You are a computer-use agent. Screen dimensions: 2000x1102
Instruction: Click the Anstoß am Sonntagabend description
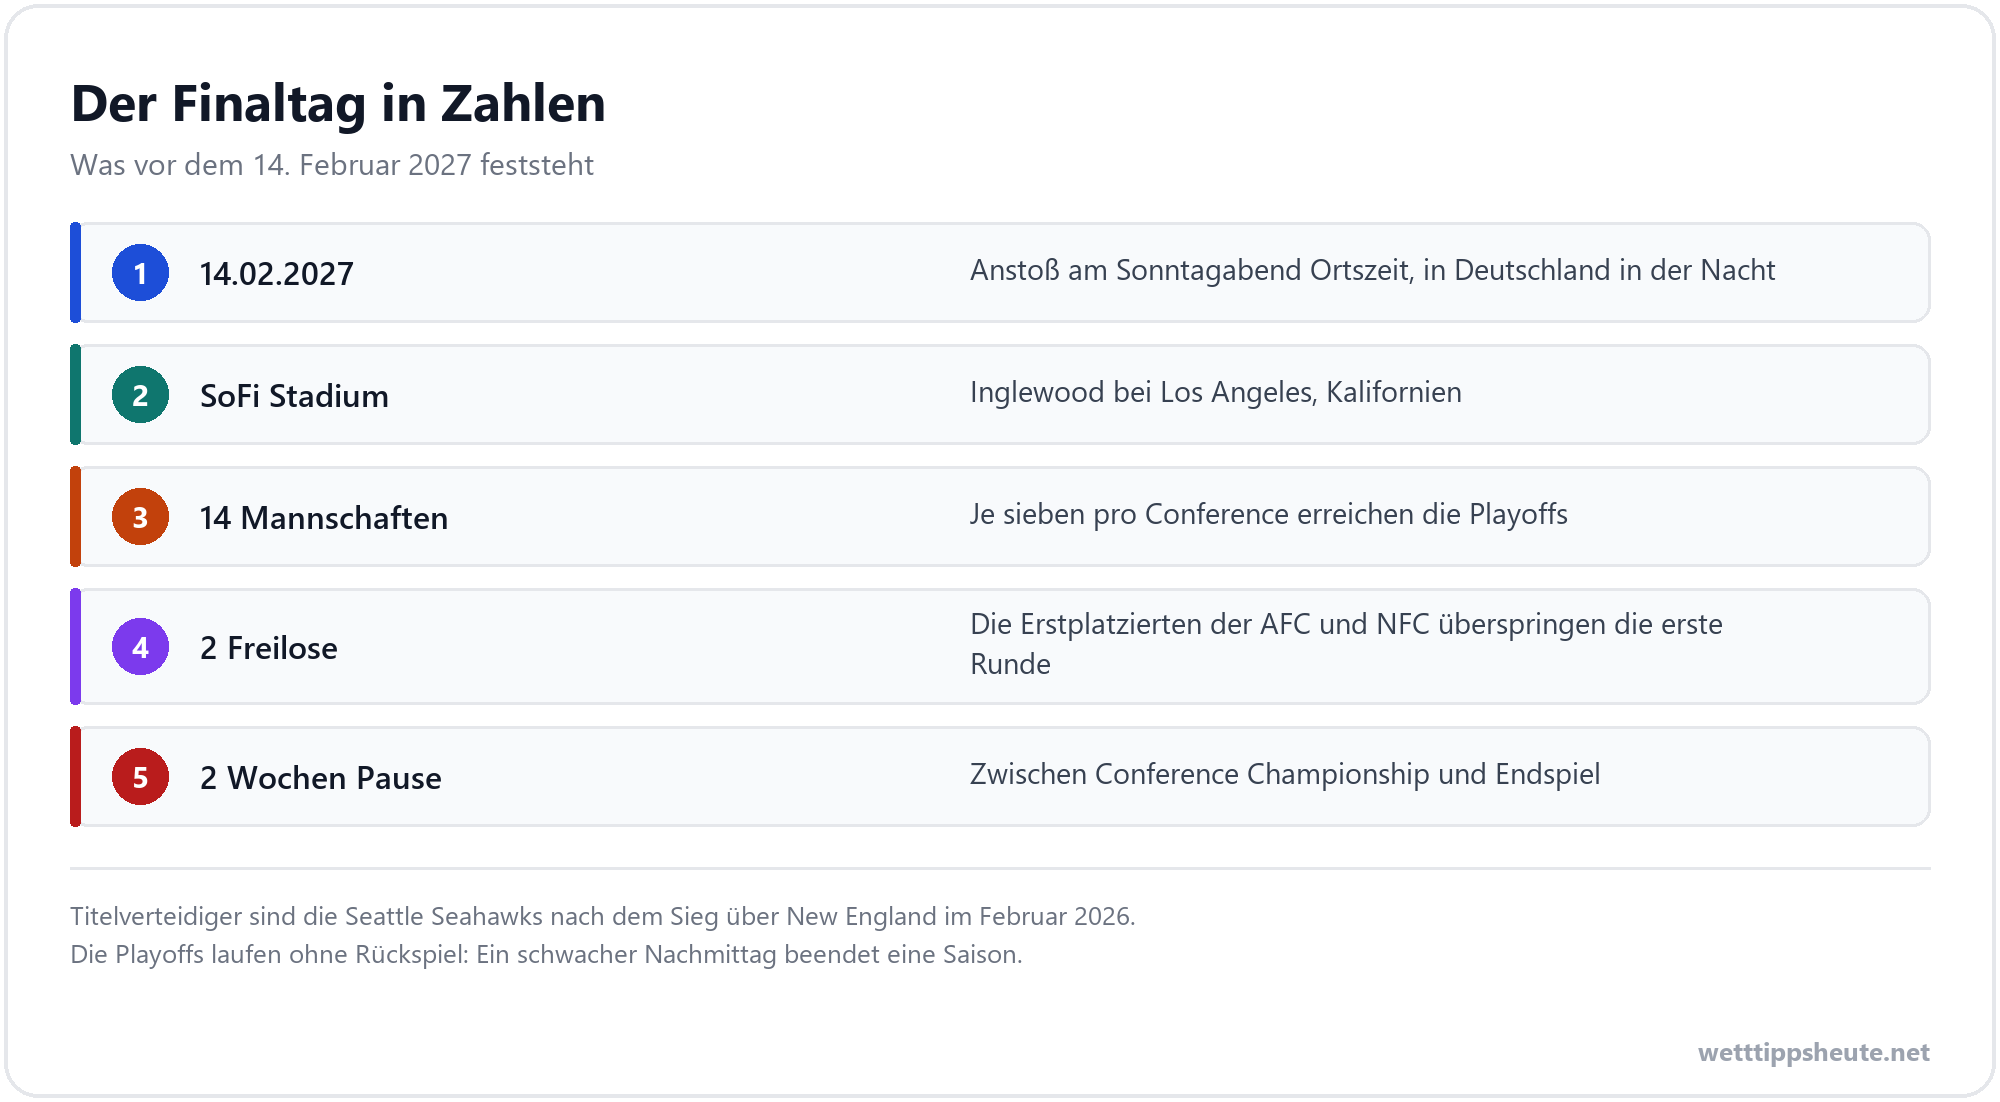coord(1372,270)
